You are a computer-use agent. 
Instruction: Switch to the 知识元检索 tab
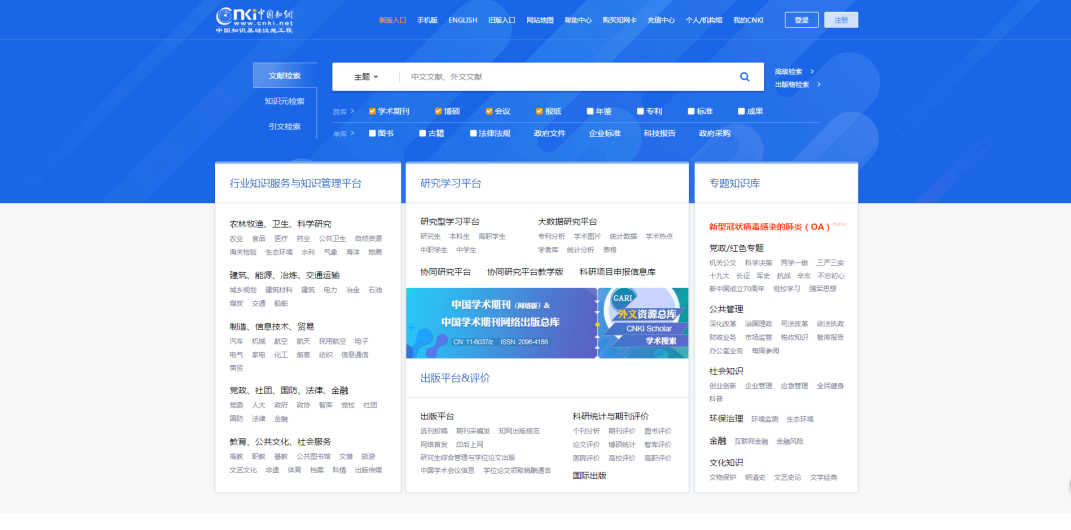tap(284, 101)
